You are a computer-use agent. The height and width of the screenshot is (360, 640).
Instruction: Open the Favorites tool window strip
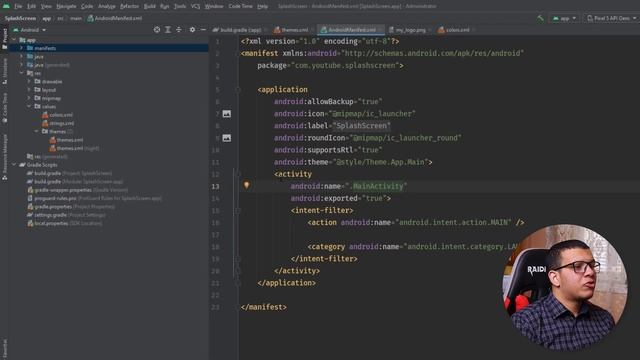(x=4, y=348)
